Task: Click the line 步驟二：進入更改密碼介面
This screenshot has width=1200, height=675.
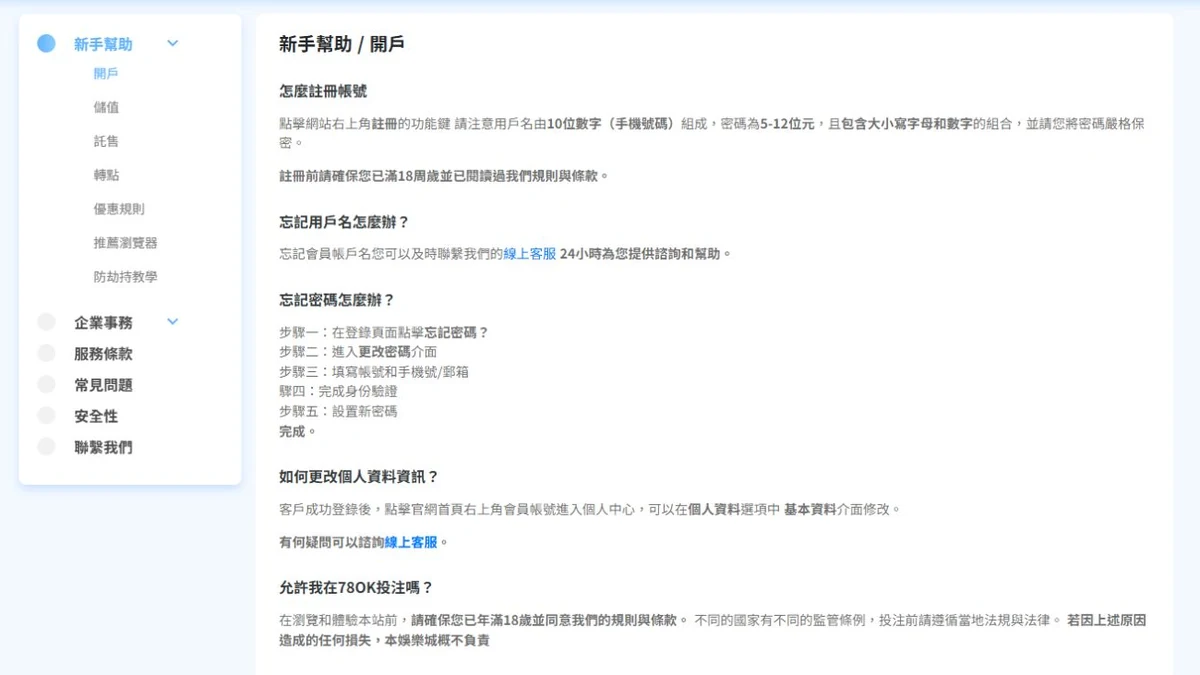Action: click(x=358, y=352)
